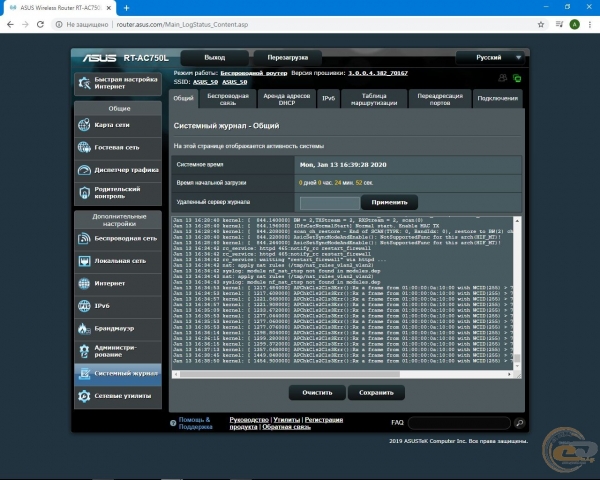600x480 pixels.
Task: Go back in browser history
Action: pyautogui.click(x=10, y=24)
